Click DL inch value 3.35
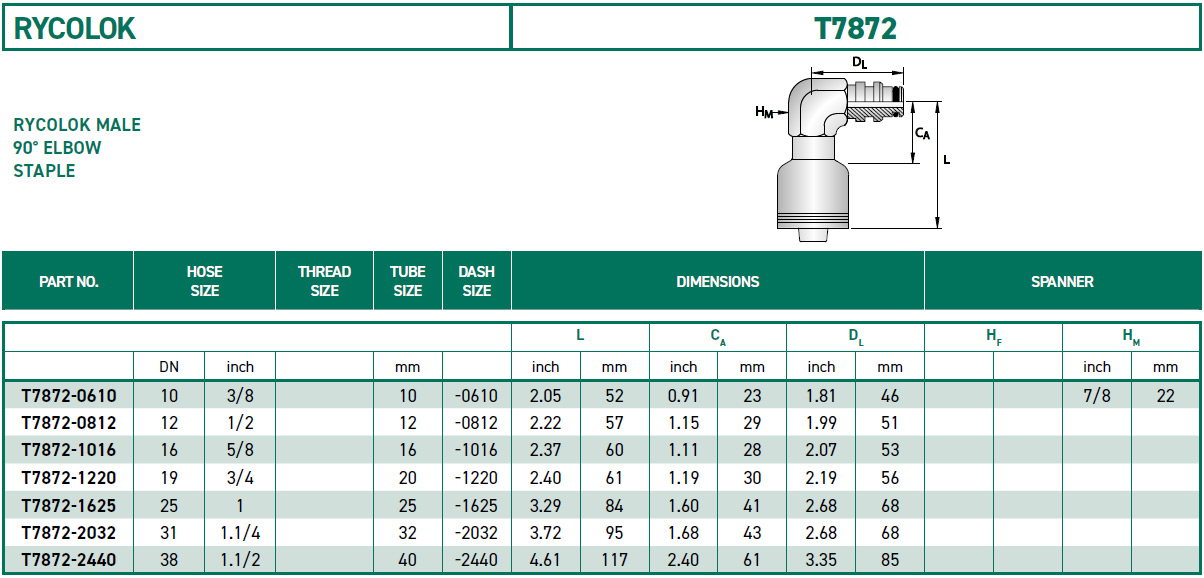Screen dimensions: 1204x578 (x=821, y=560)
